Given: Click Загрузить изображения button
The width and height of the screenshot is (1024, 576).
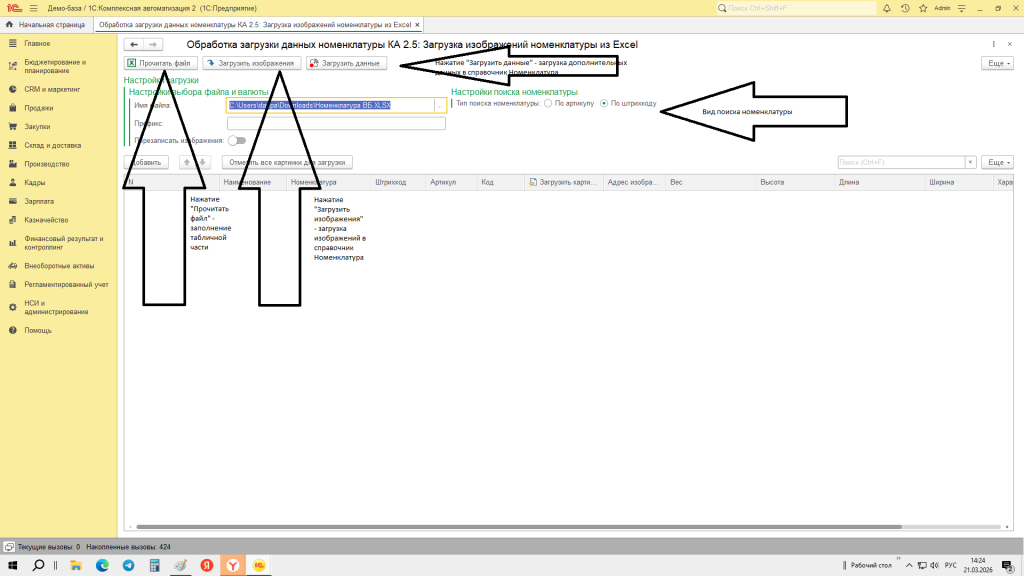Looking at the screenshot, I should (252, 63).
